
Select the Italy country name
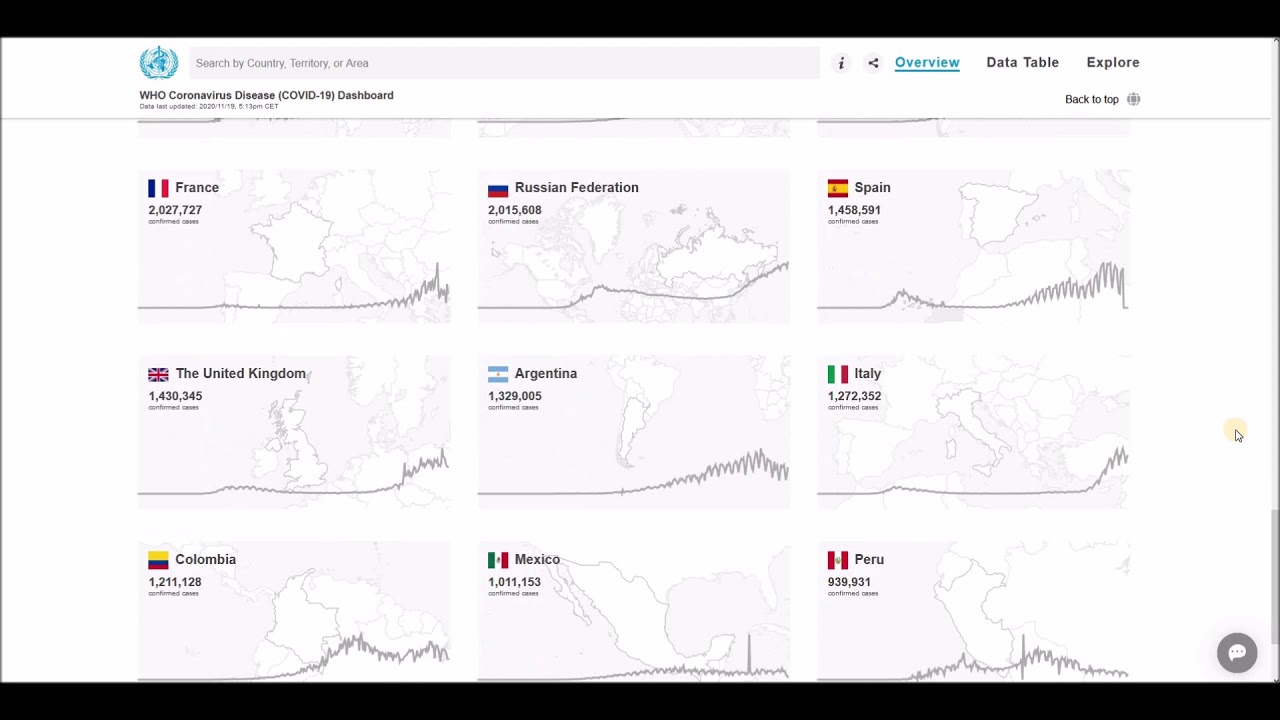[867, 373]
